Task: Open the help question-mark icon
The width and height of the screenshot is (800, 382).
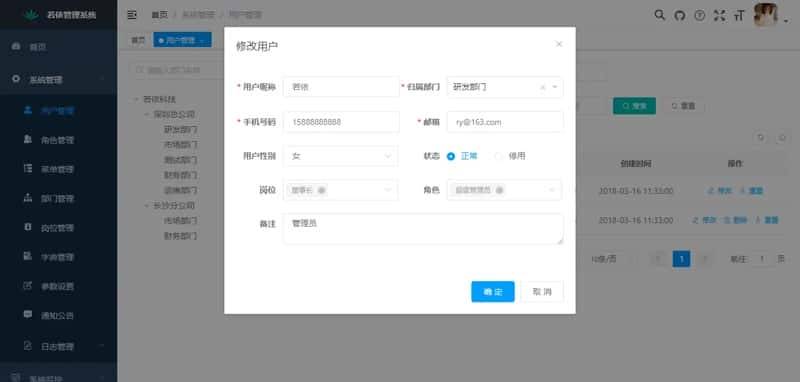Action: pos(700,15)
